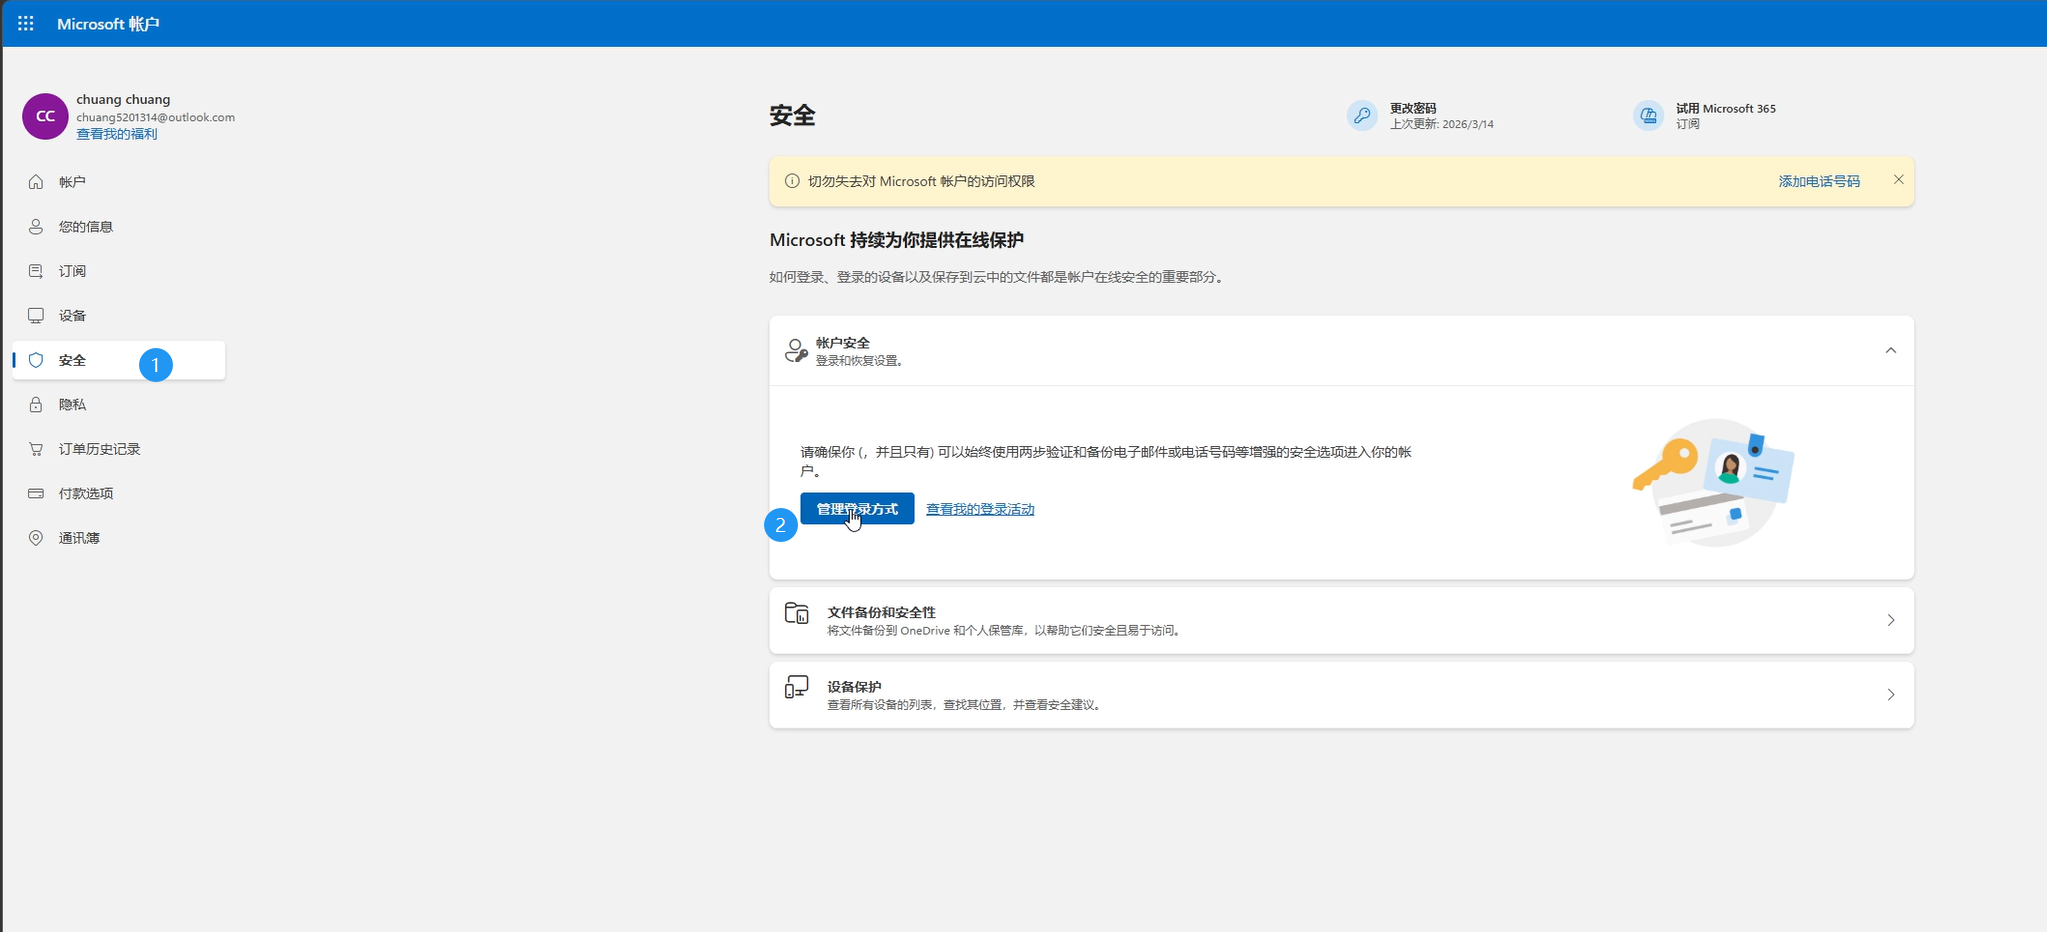Image resolution: width=2047 pixels, height=932 pixels.
Task: Click the padlock icon next to 隐私
Action: pyautogui.click(x=36, y=405)
